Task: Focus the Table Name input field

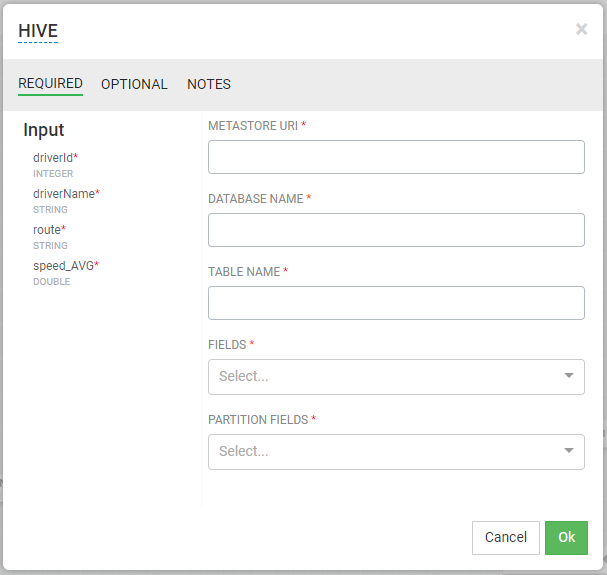Action: pos(396,303)
